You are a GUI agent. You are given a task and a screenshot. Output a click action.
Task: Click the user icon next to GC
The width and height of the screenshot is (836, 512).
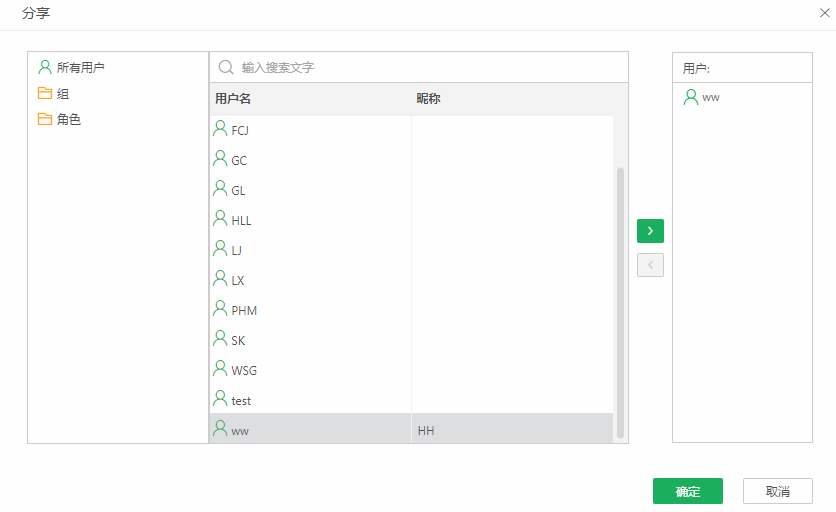click(x=220, y=159)
